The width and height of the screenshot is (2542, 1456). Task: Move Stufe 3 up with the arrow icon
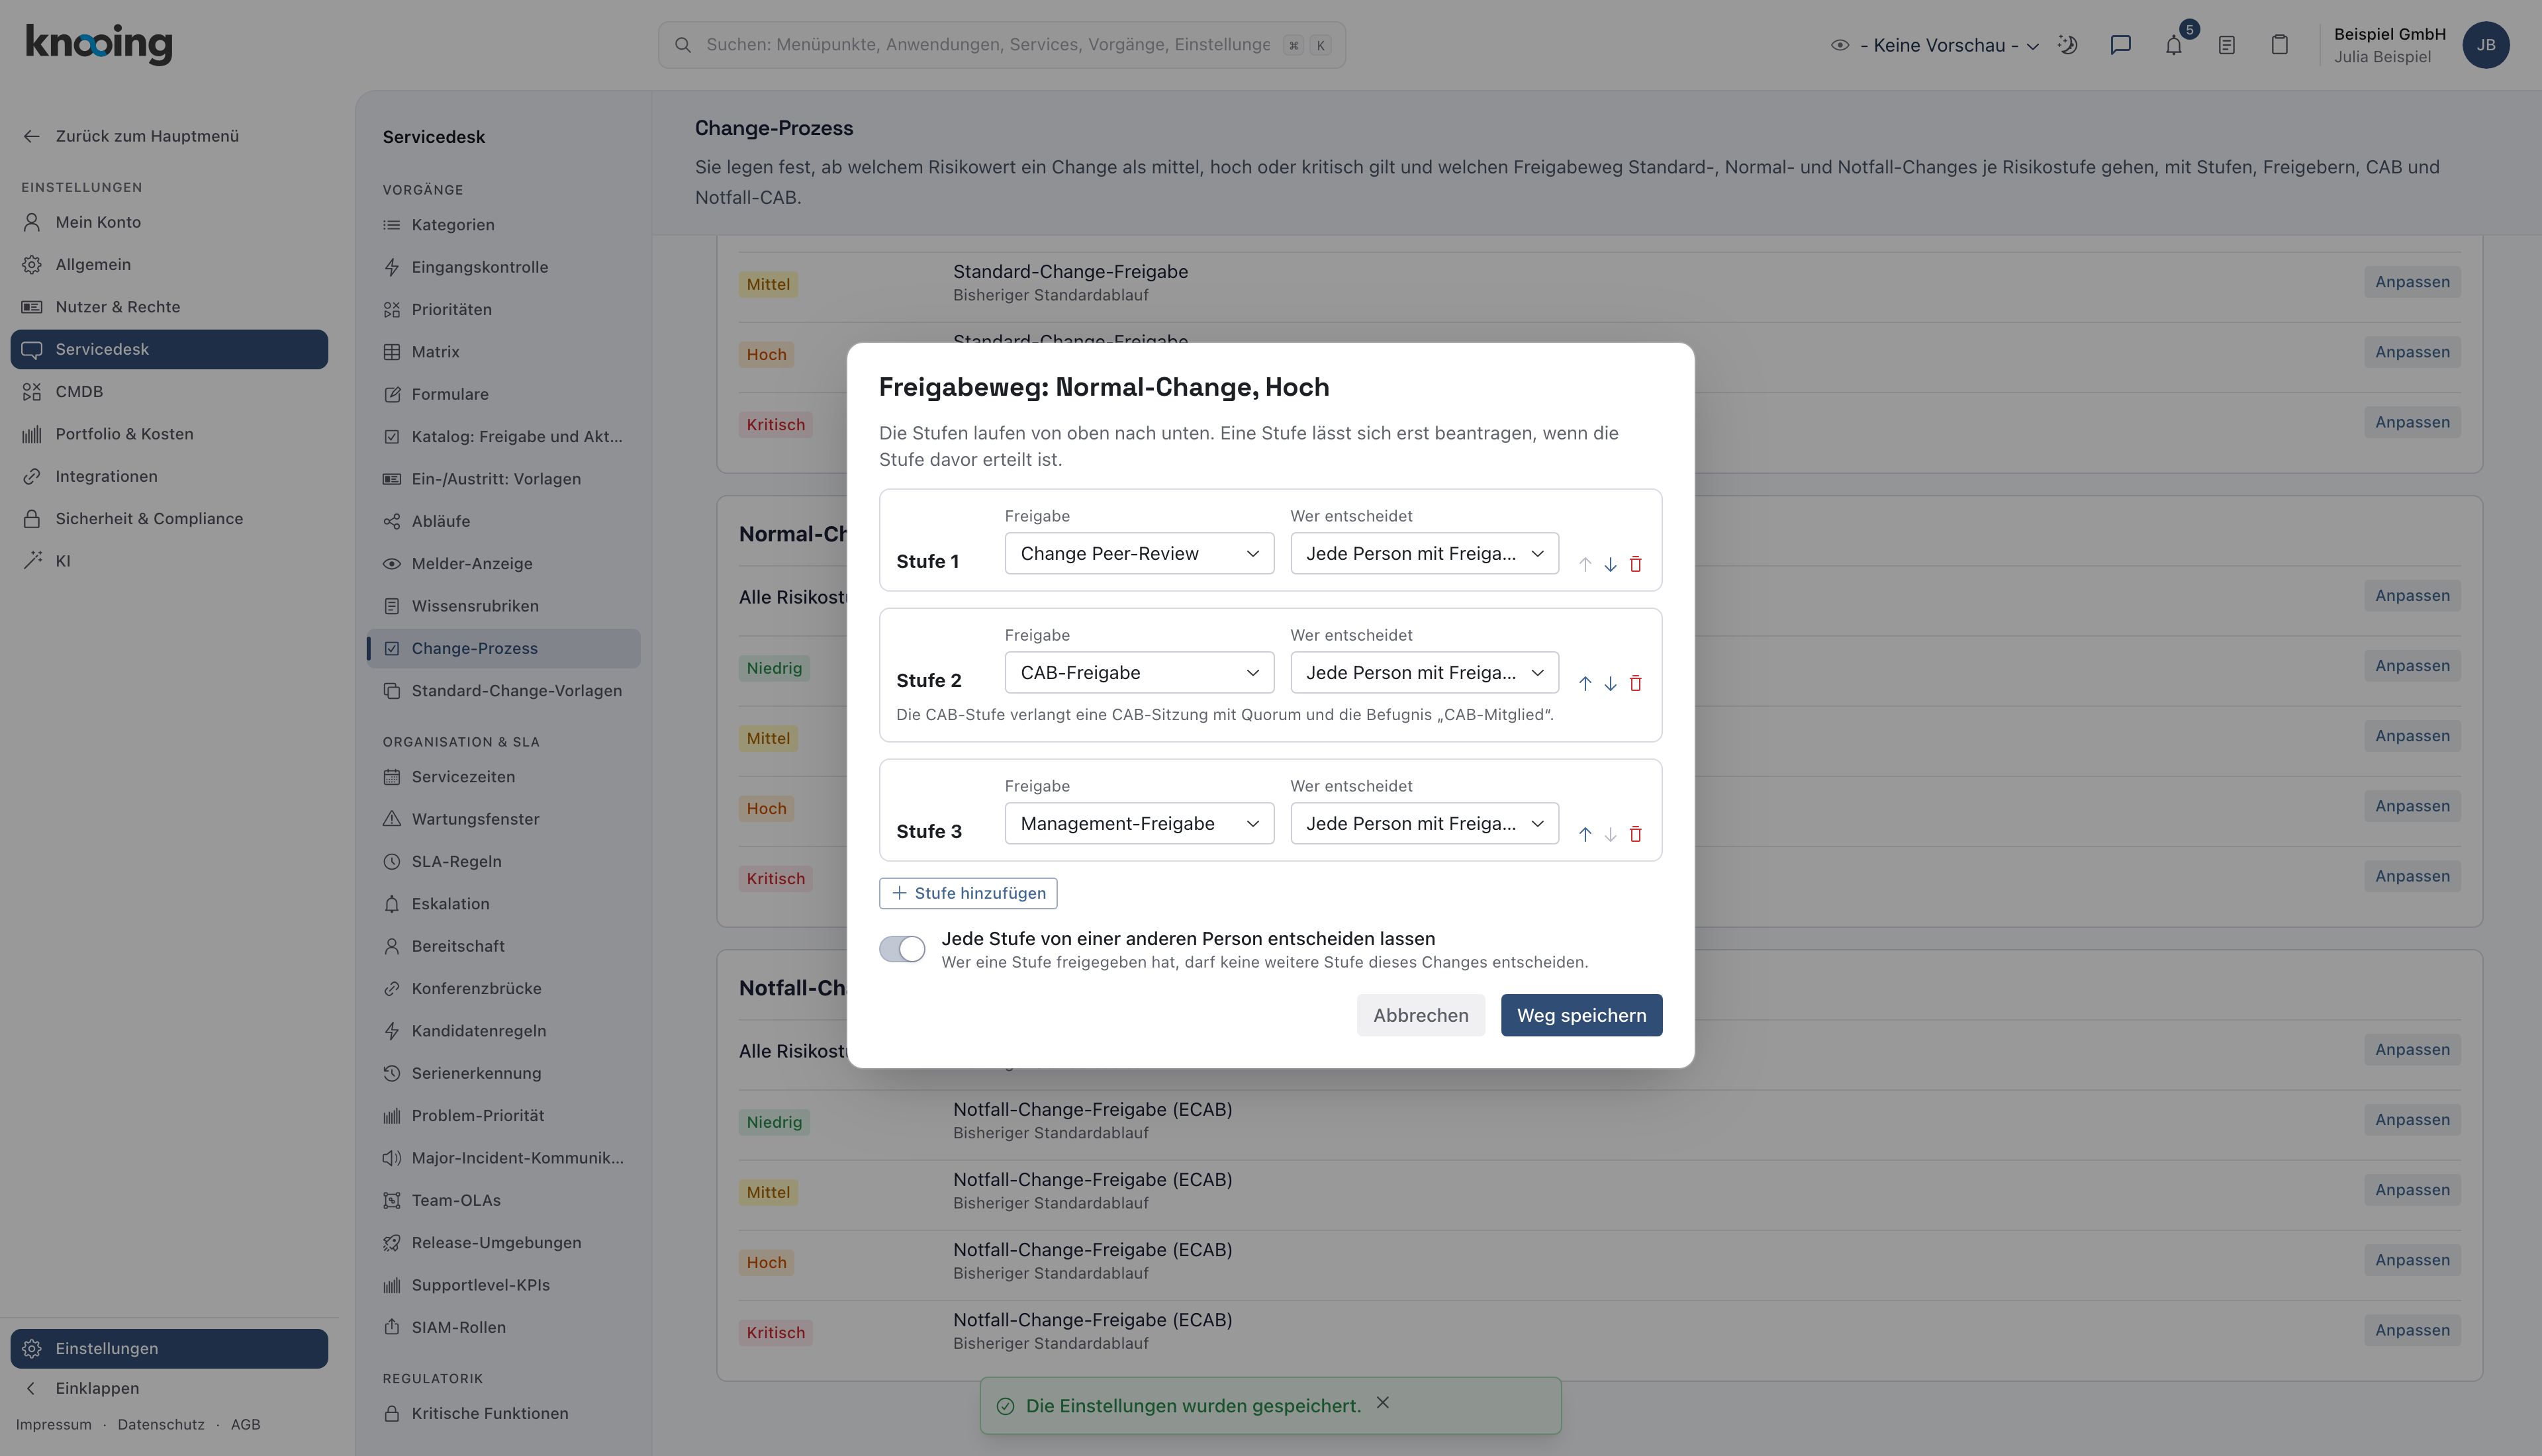pos(1585,834)
